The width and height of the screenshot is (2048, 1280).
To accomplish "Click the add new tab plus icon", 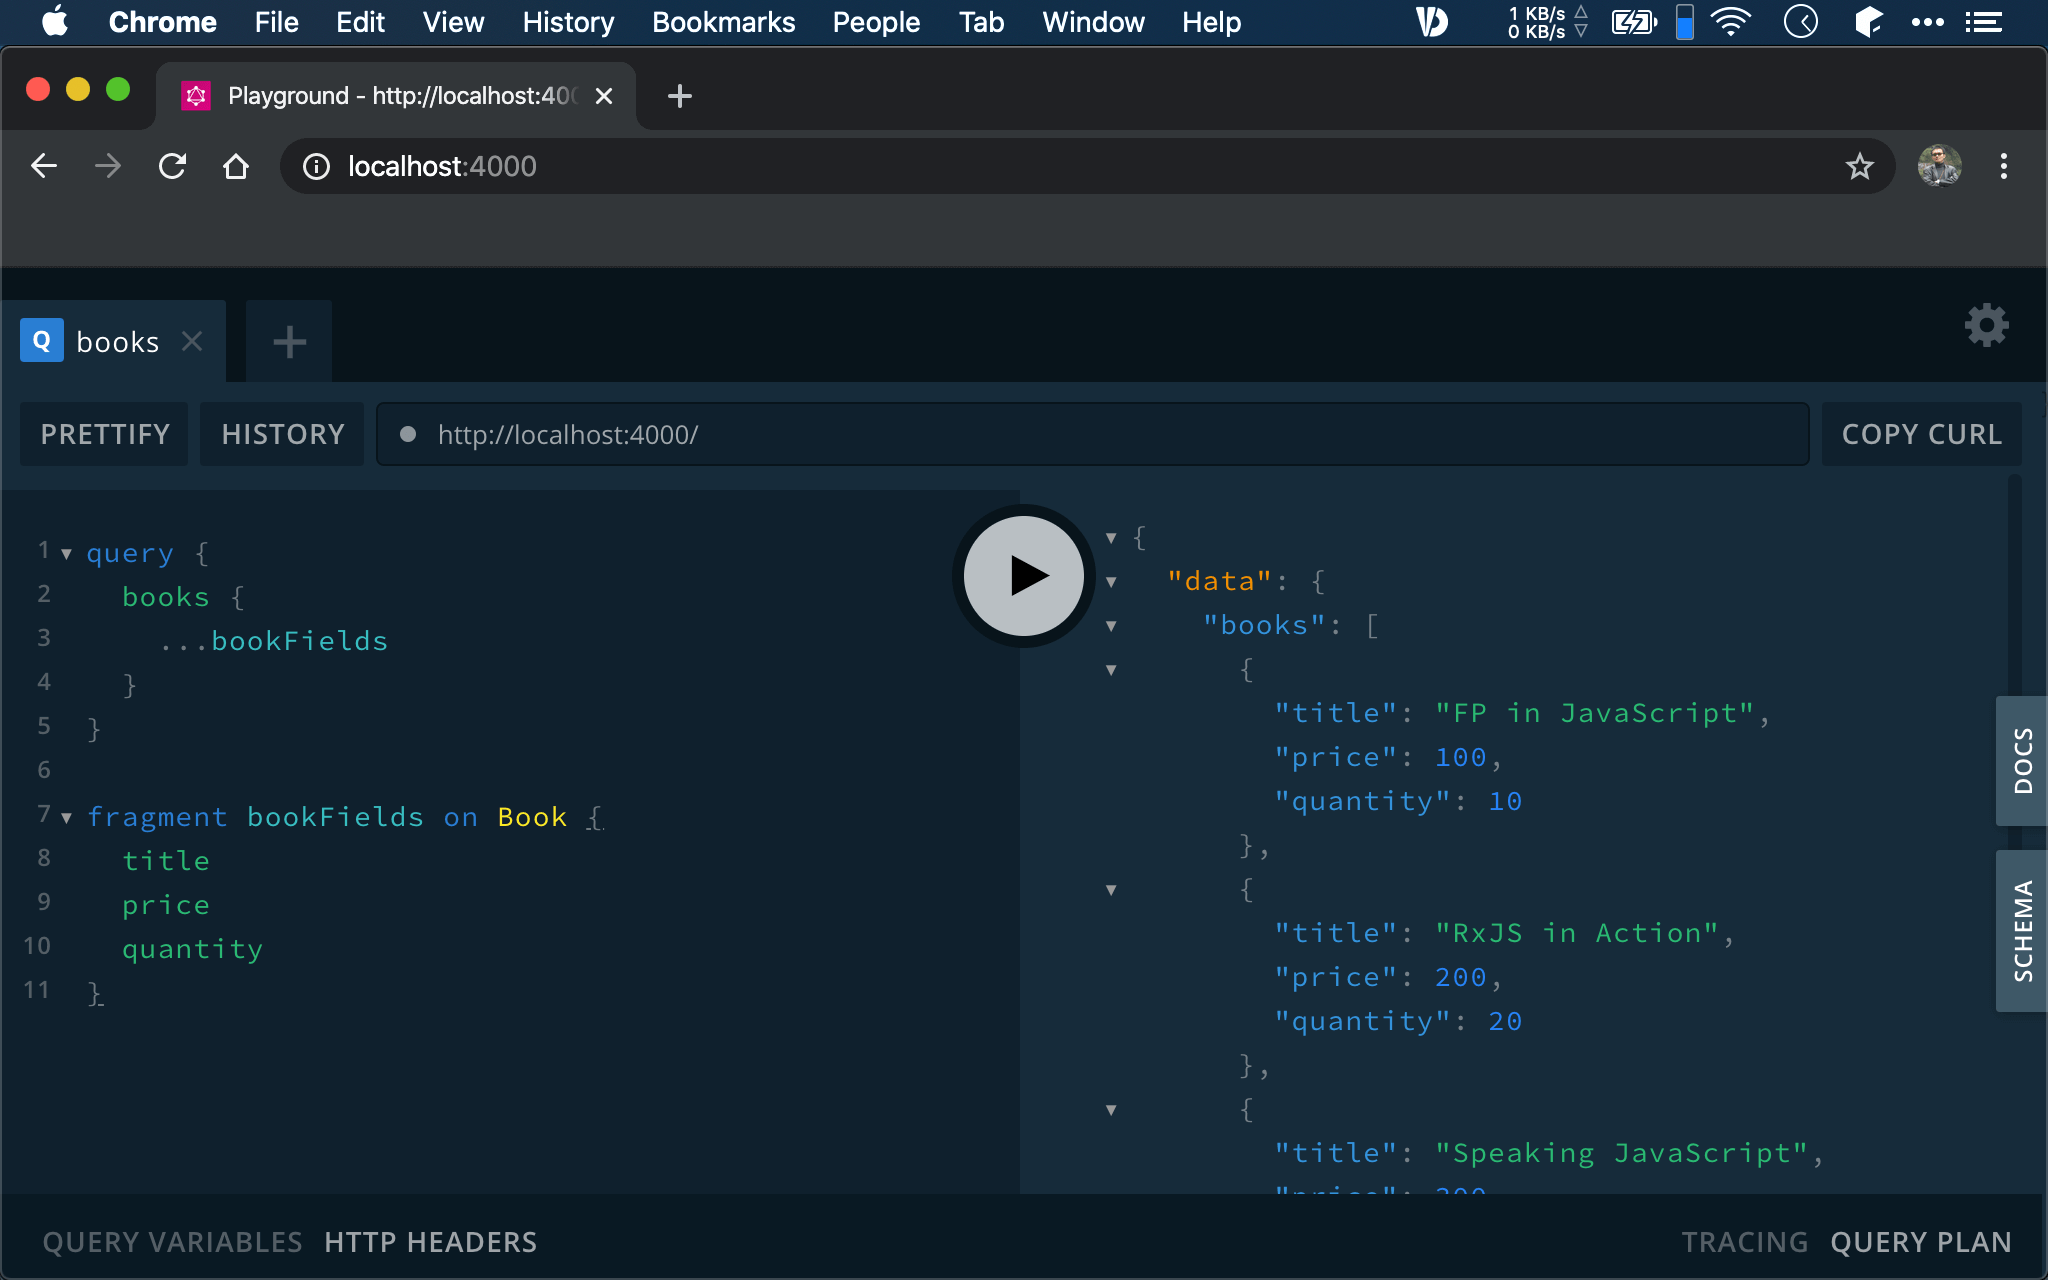I will (x=289, y=341).
